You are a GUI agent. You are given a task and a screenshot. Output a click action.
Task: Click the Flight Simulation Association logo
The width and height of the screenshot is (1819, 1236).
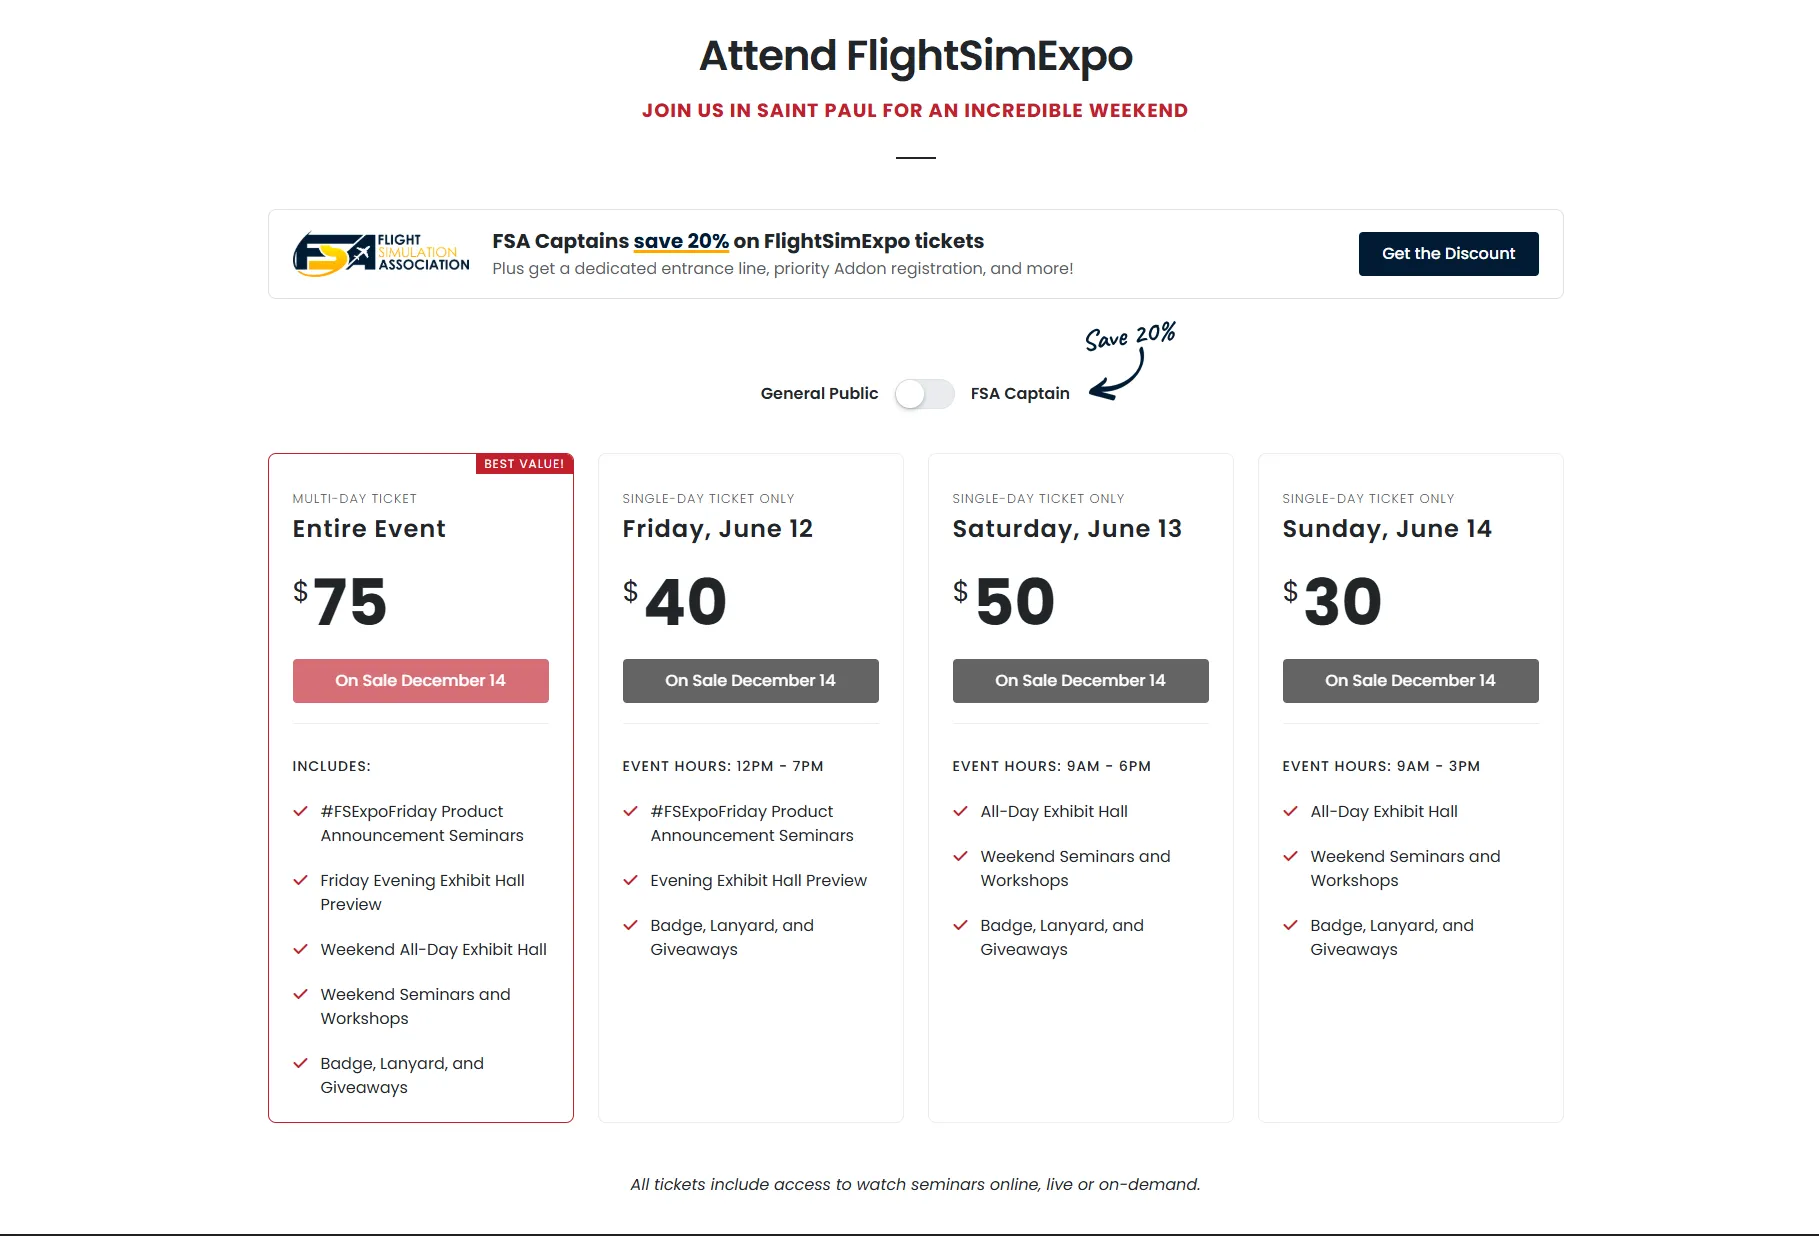381,254
